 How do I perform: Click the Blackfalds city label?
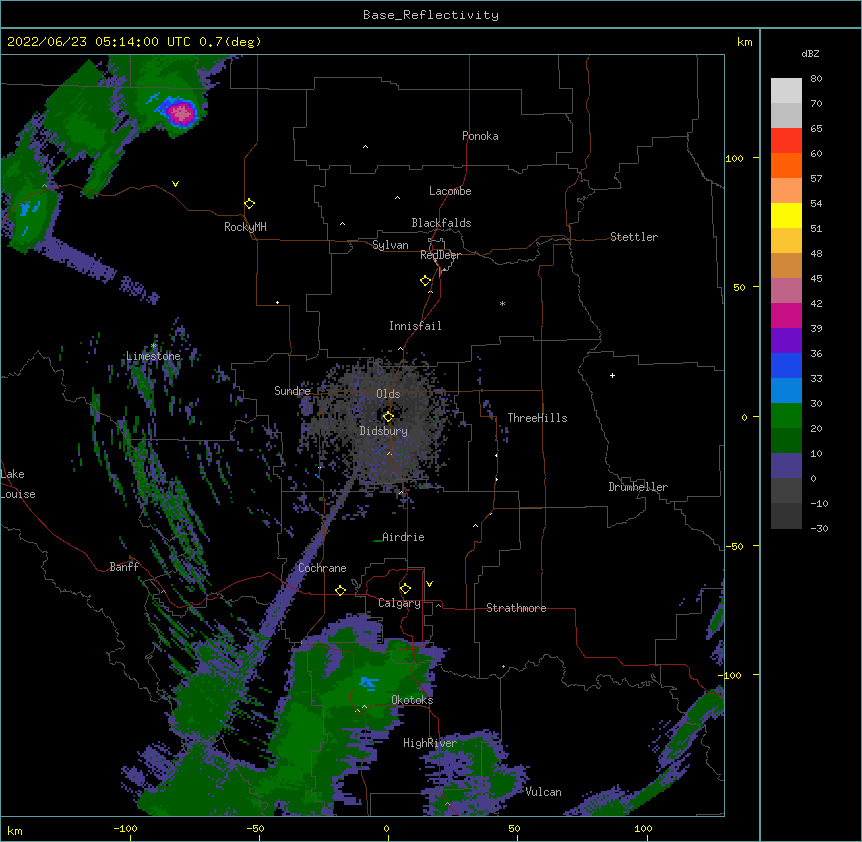point(441,223)
